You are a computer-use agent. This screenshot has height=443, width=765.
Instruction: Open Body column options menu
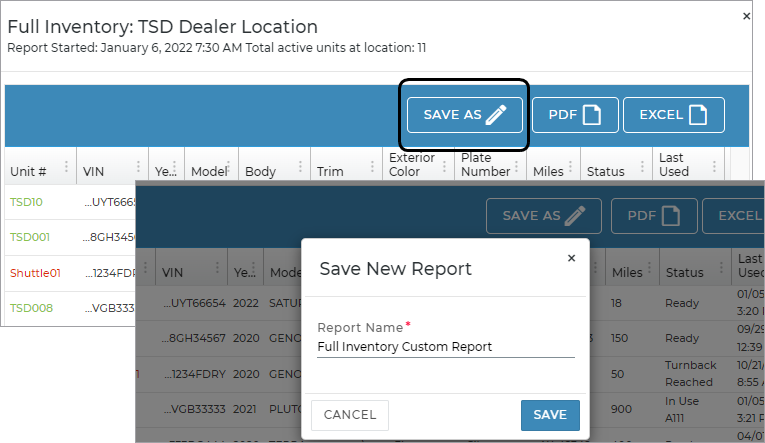[x=301, y=168]
